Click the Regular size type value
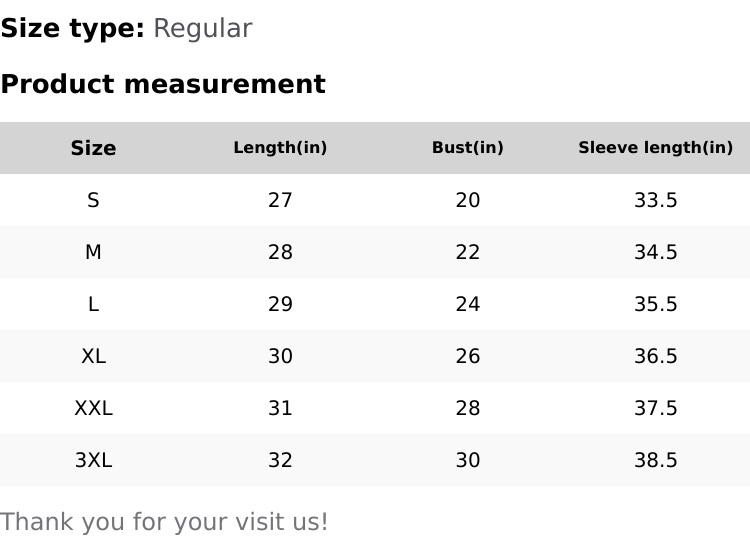This screenshot has height=558, width=750. pyautogui.click(x=202, y=28)
